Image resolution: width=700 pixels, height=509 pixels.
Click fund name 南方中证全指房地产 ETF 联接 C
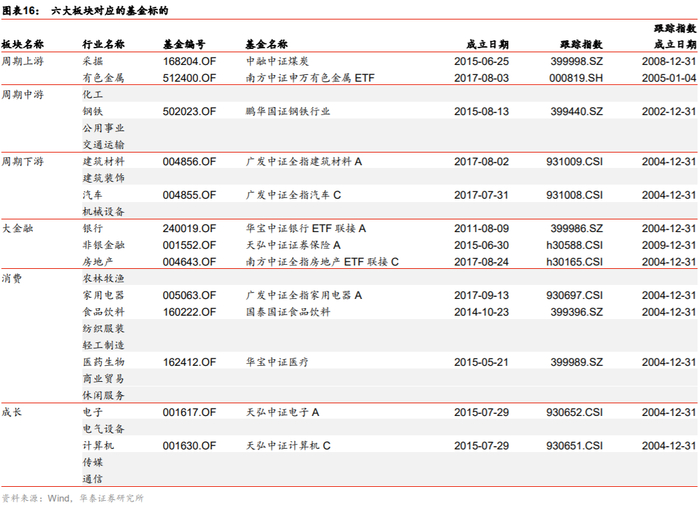tap(322, 262)
